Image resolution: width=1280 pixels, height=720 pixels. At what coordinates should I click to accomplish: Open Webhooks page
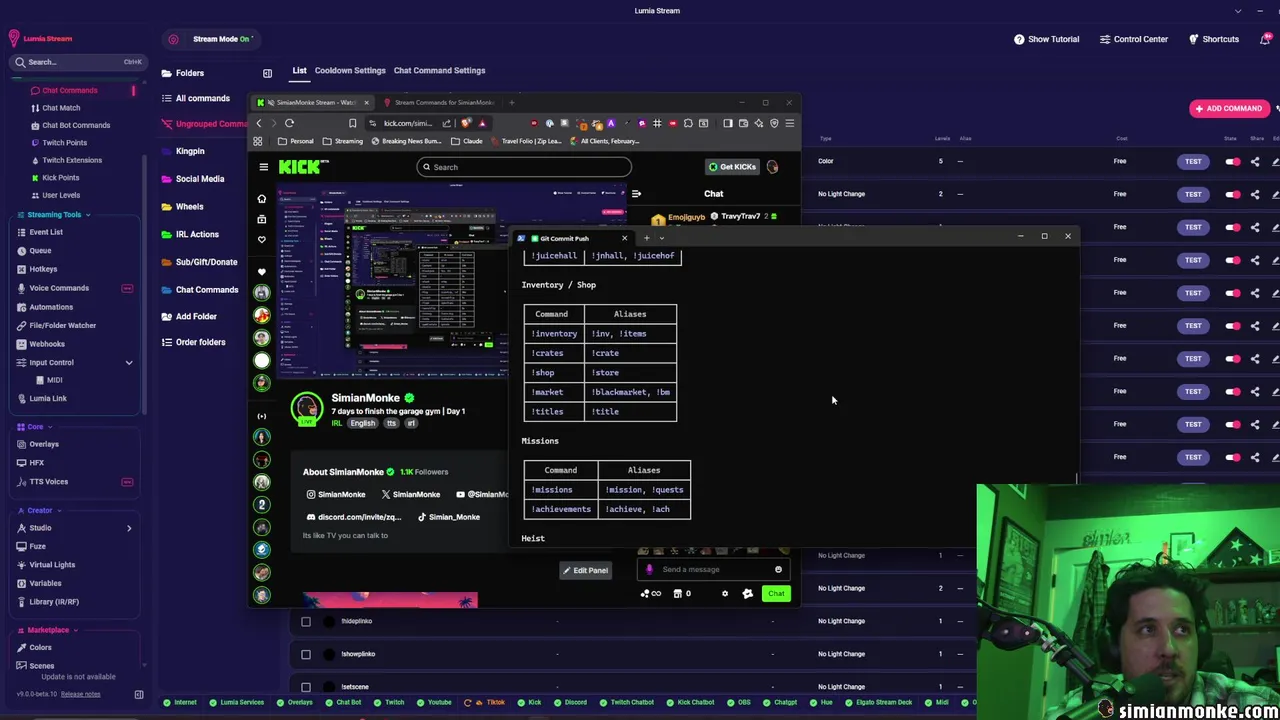tap(47, 344)
